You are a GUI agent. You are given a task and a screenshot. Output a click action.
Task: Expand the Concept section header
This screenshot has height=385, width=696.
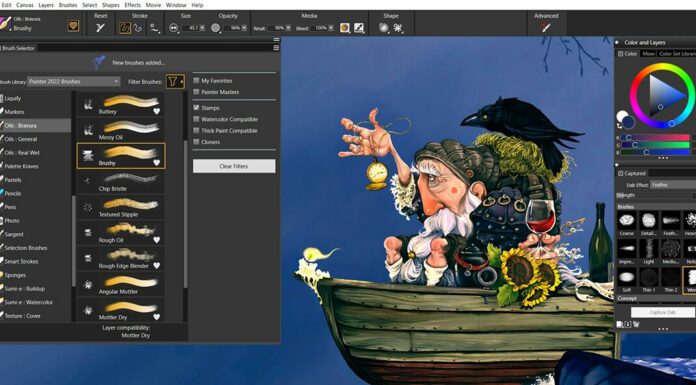656,299
